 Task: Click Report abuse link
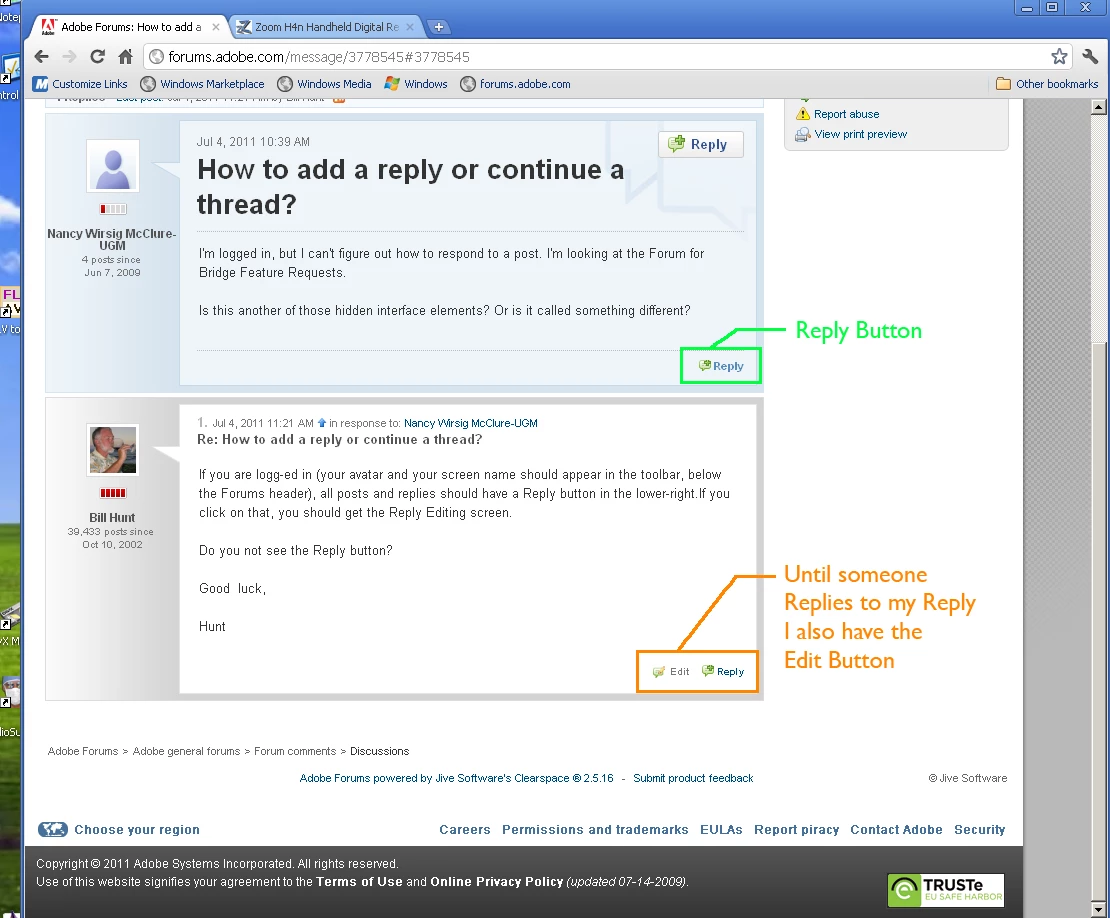point(846,114)
